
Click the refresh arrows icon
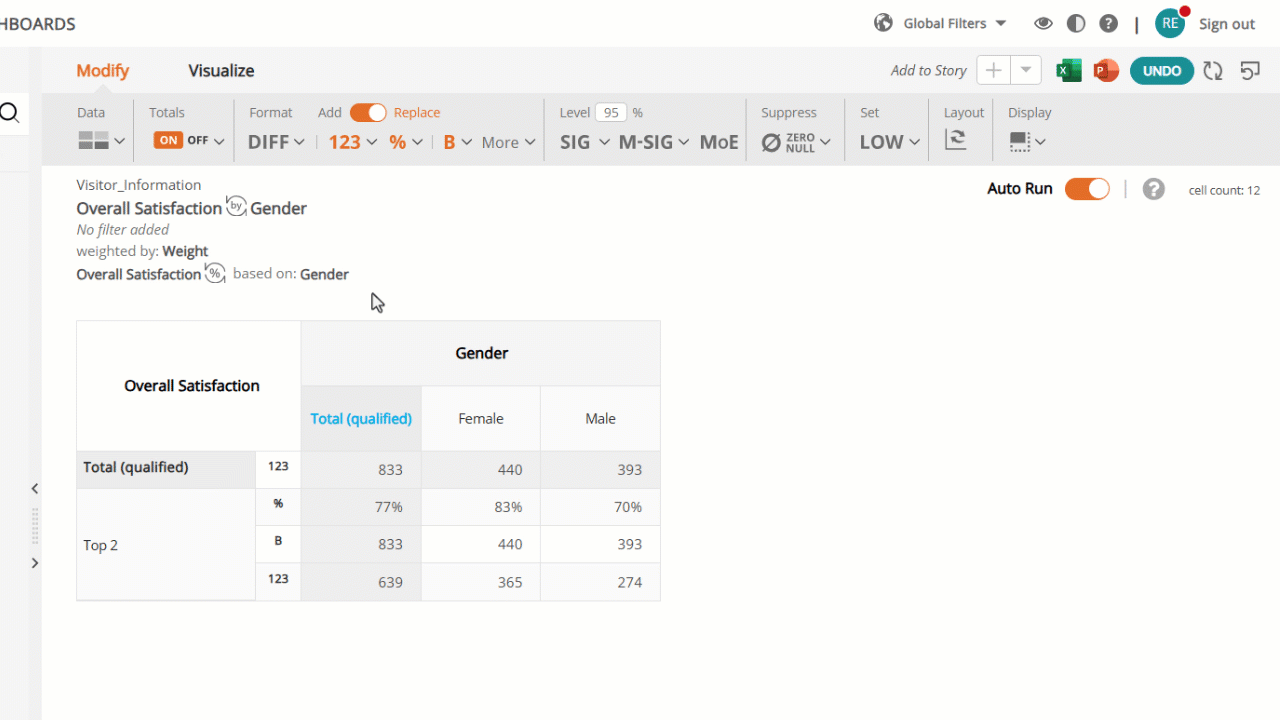1213,71
